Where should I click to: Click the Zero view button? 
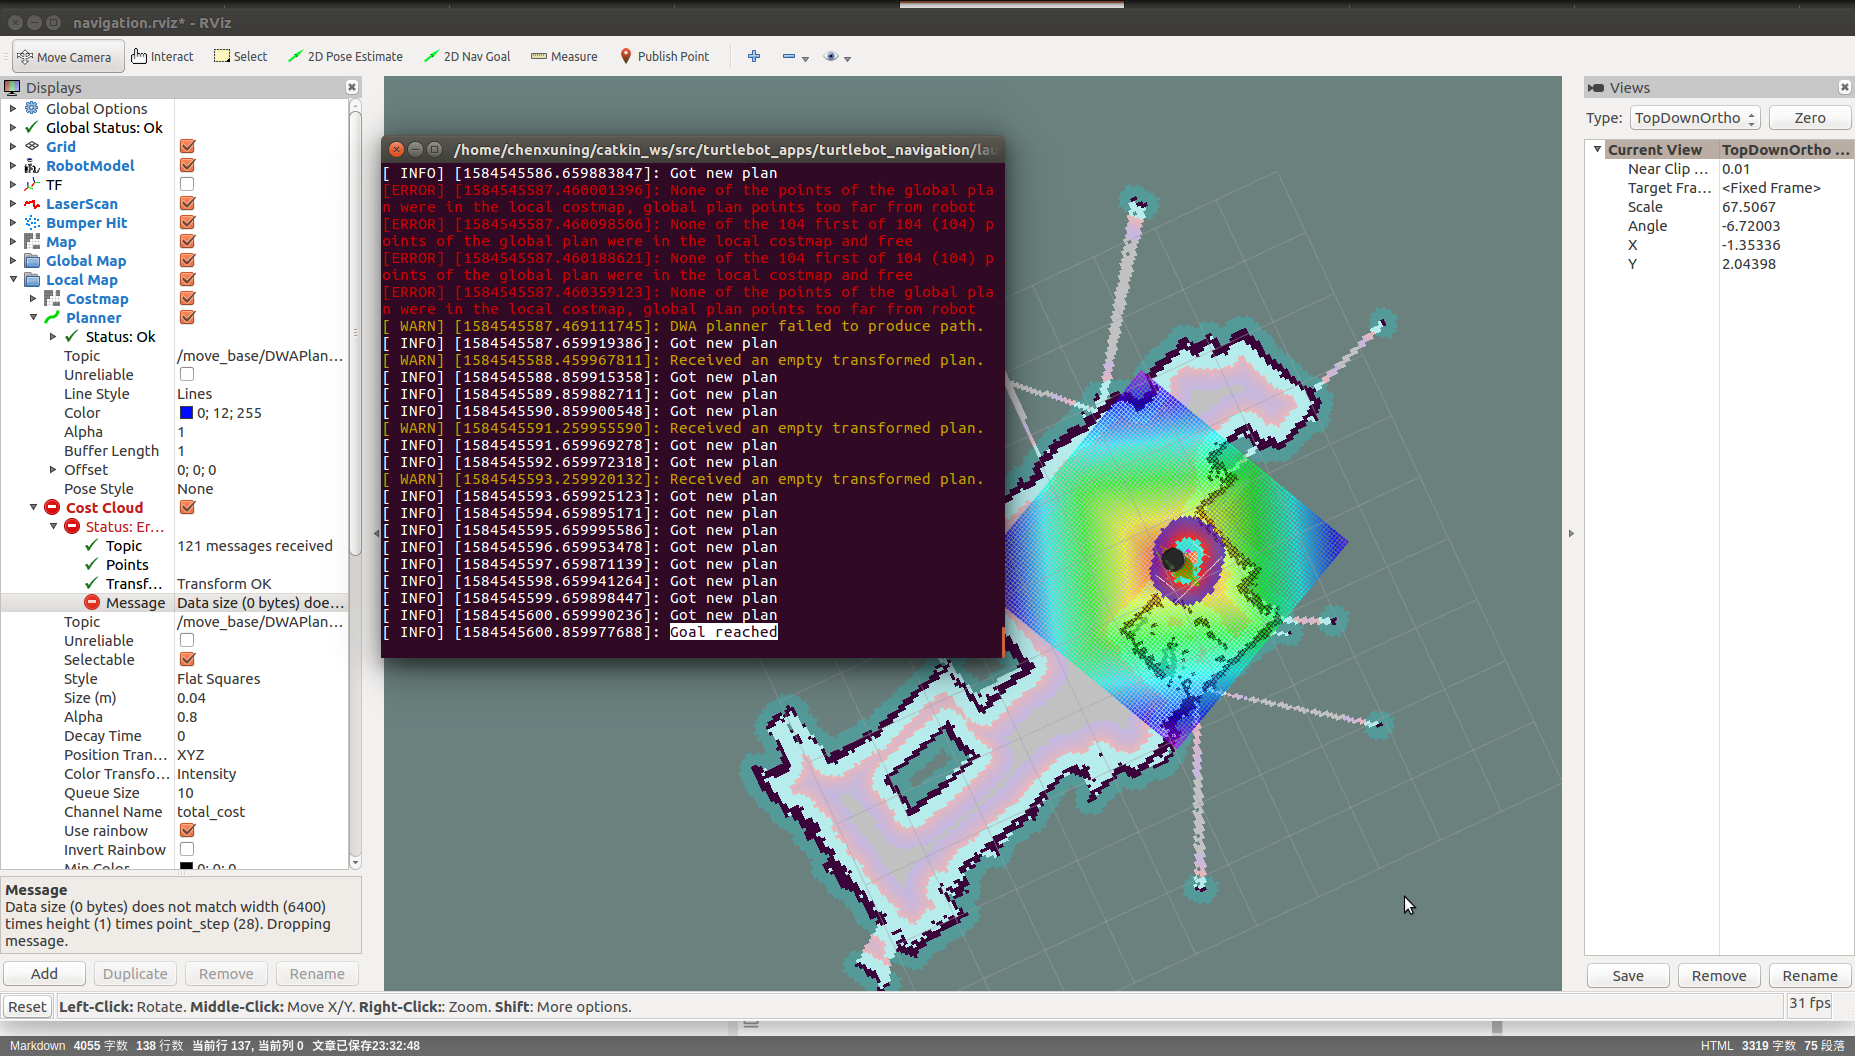tap(1810, 118)
